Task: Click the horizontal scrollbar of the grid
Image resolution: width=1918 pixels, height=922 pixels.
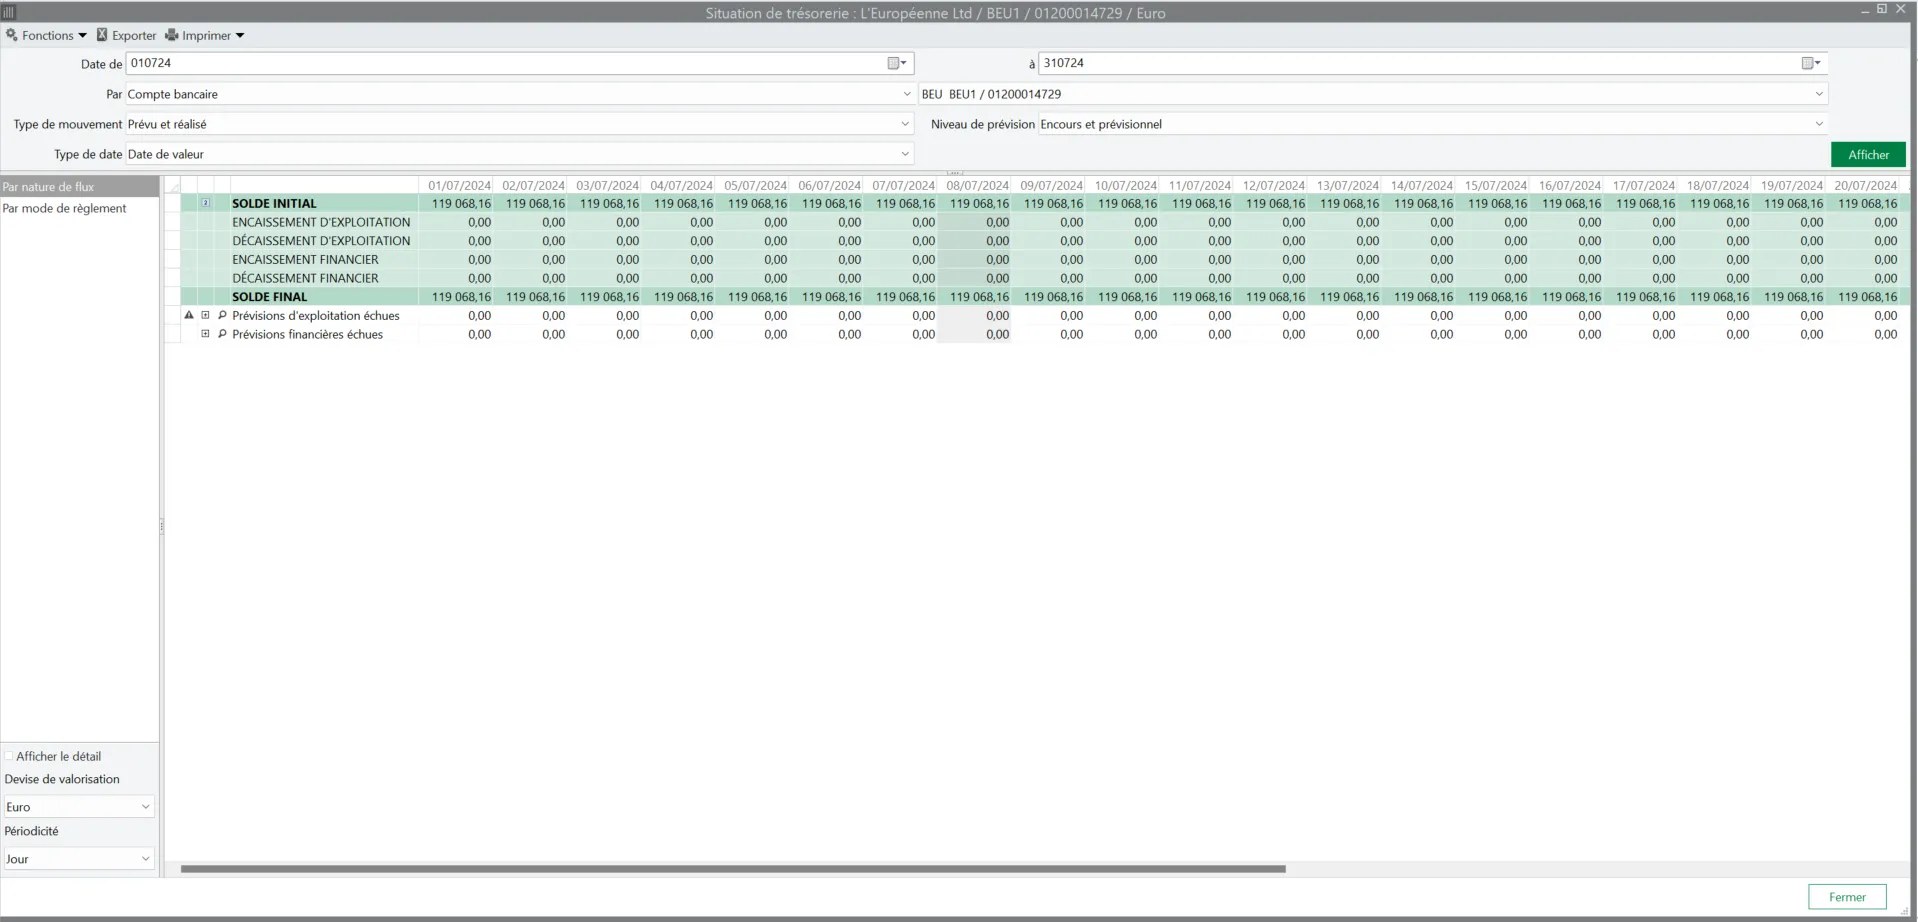Action: (732, 869)
